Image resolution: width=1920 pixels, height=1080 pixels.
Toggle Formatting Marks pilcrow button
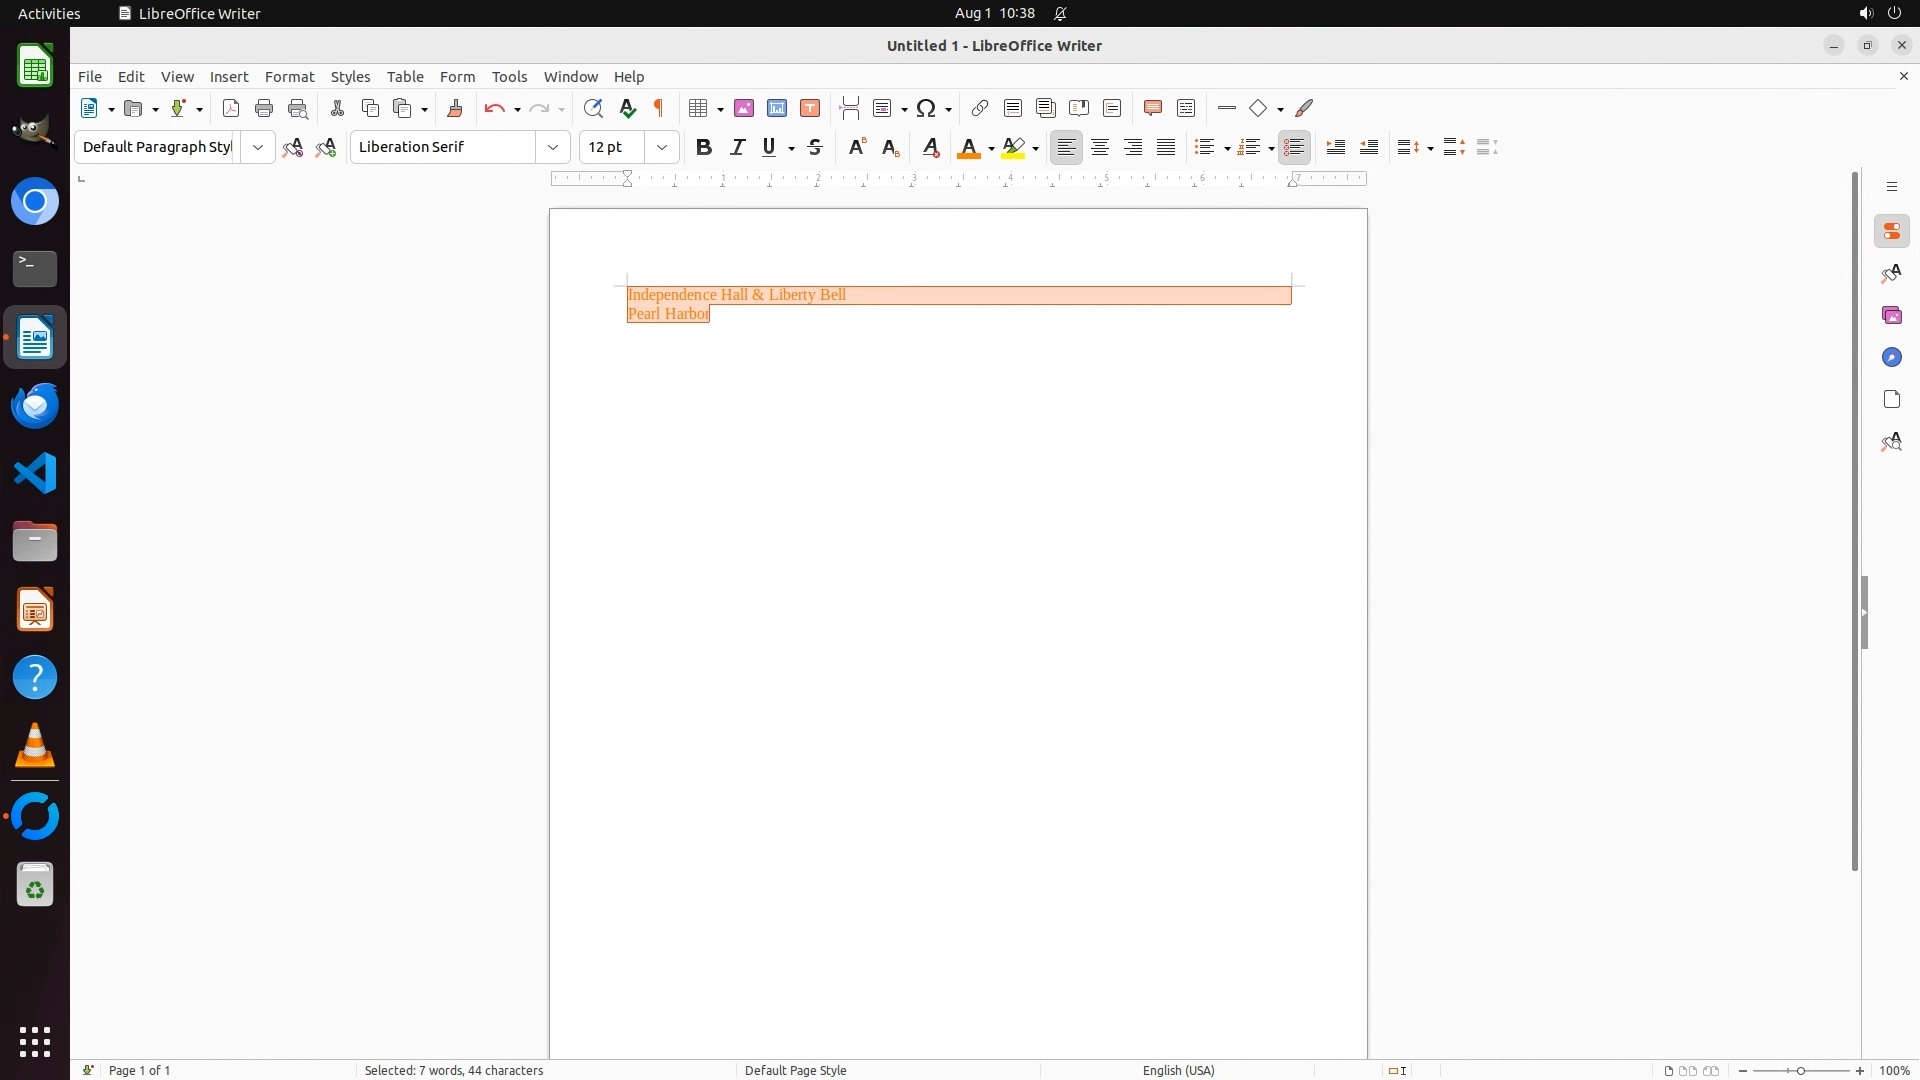[x=659, y=108]
